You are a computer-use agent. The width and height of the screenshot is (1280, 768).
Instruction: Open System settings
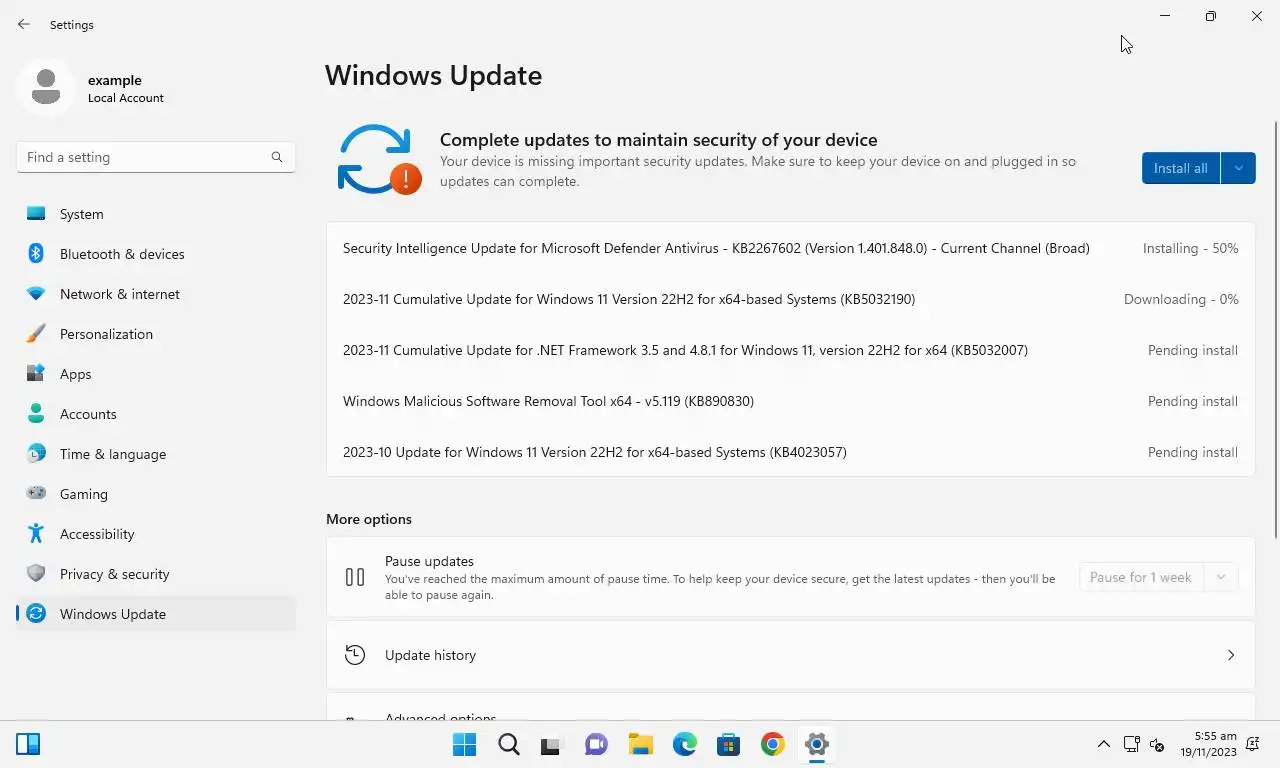pyautogui.click(x=156, y=214)
